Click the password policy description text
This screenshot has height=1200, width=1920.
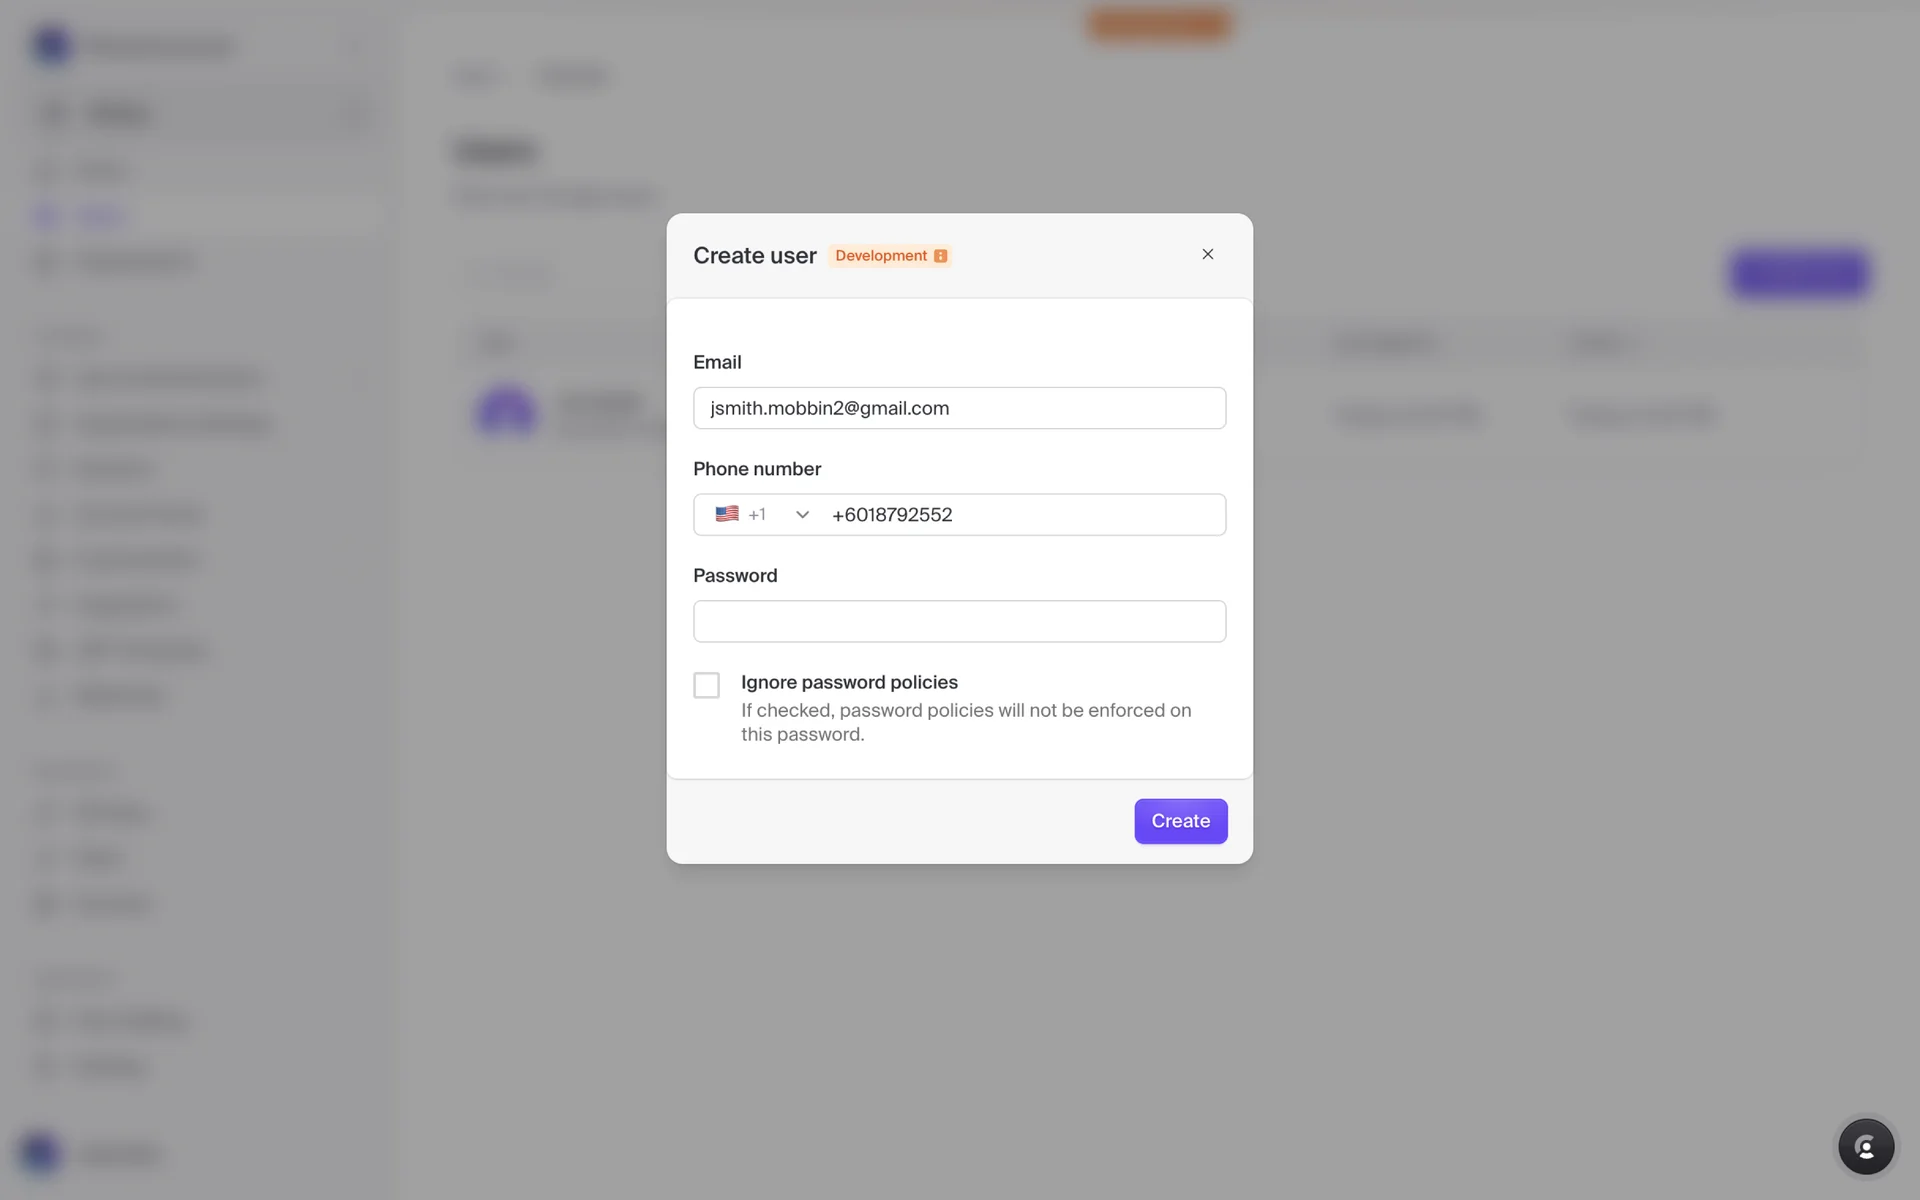click(x=965, y=722)
